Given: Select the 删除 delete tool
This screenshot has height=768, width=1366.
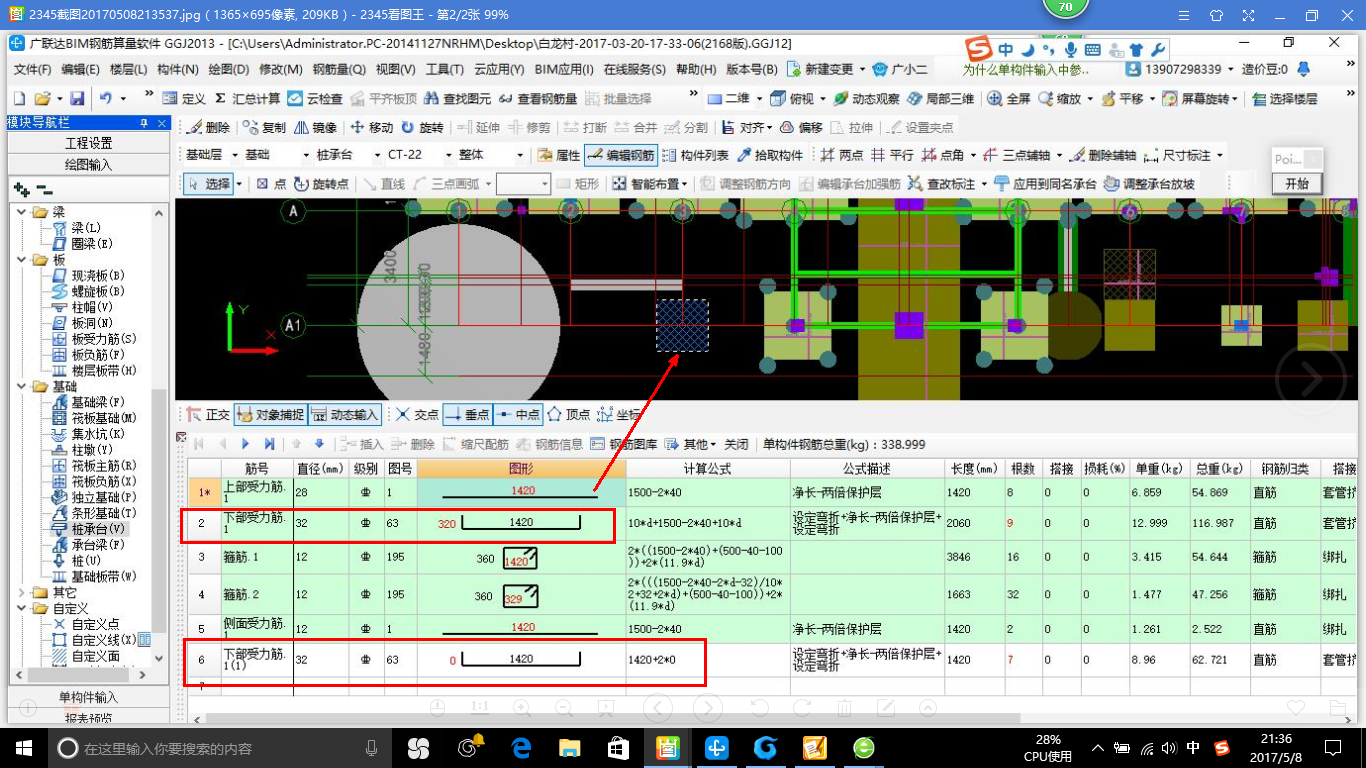Looking at the screenshot, I should [x=207, y=128].
